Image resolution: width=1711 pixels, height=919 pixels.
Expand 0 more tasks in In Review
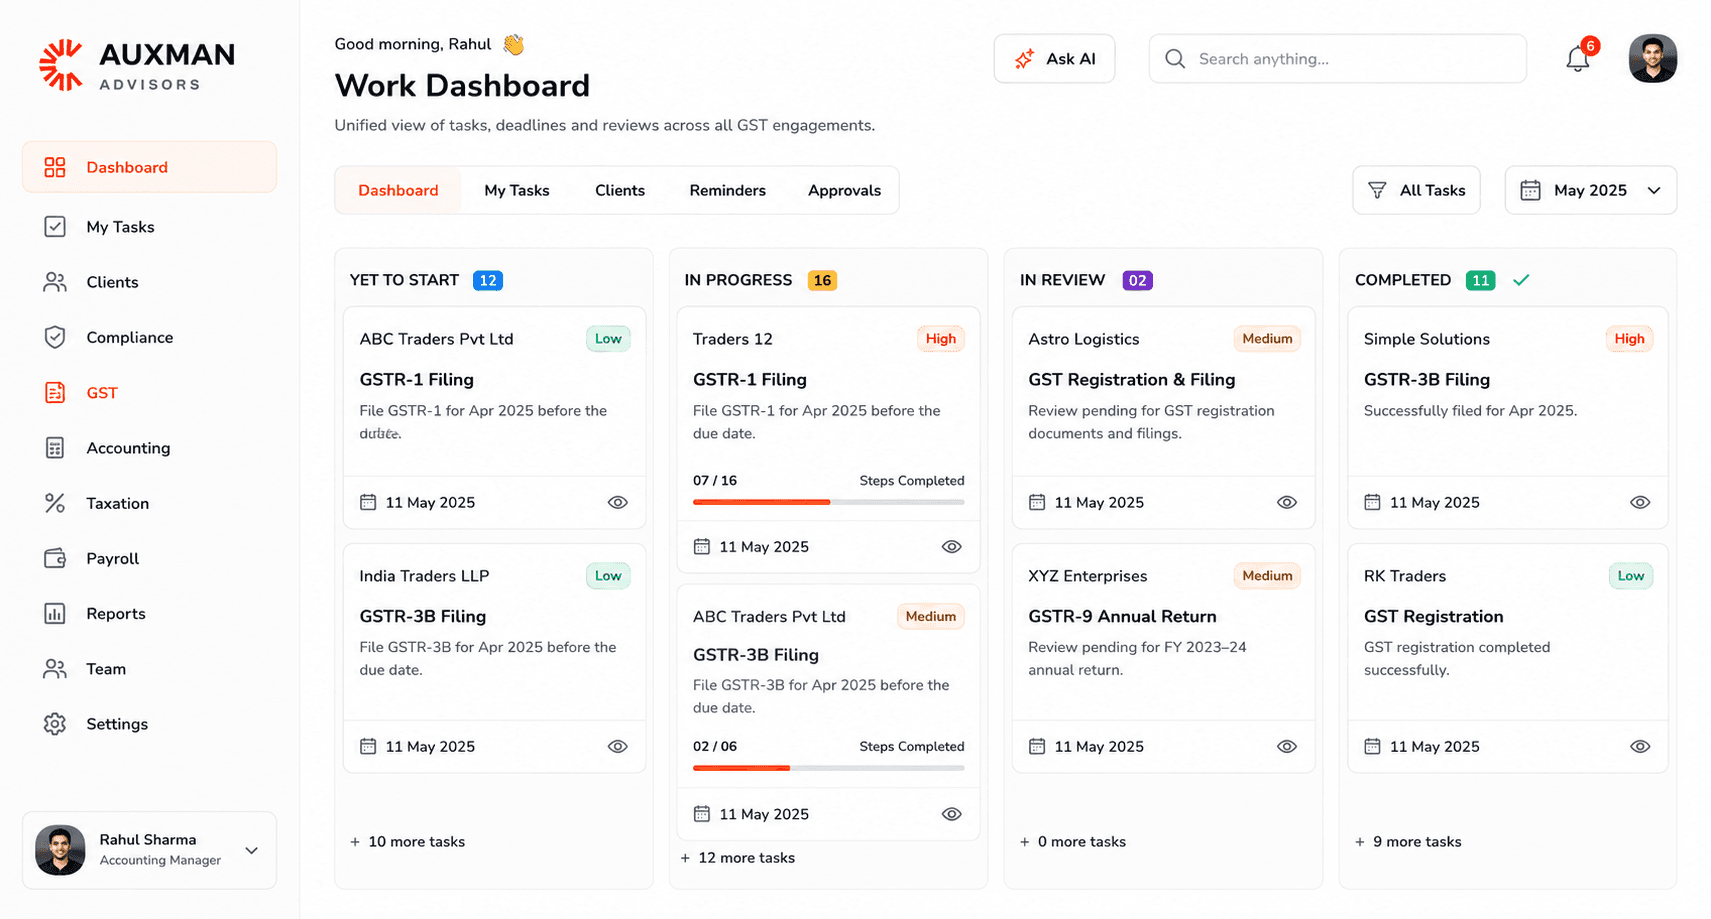(1072, 842)
